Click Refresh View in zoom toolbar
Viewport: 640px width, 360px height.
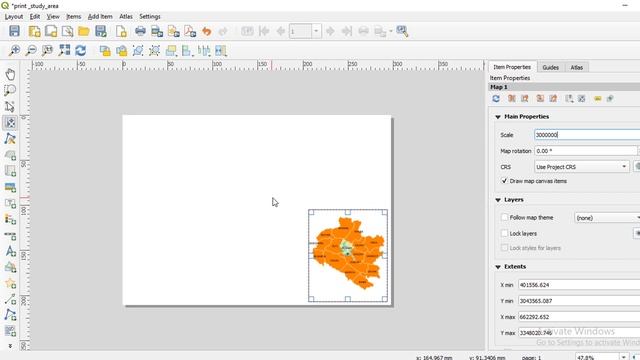(x=80, y=51)
